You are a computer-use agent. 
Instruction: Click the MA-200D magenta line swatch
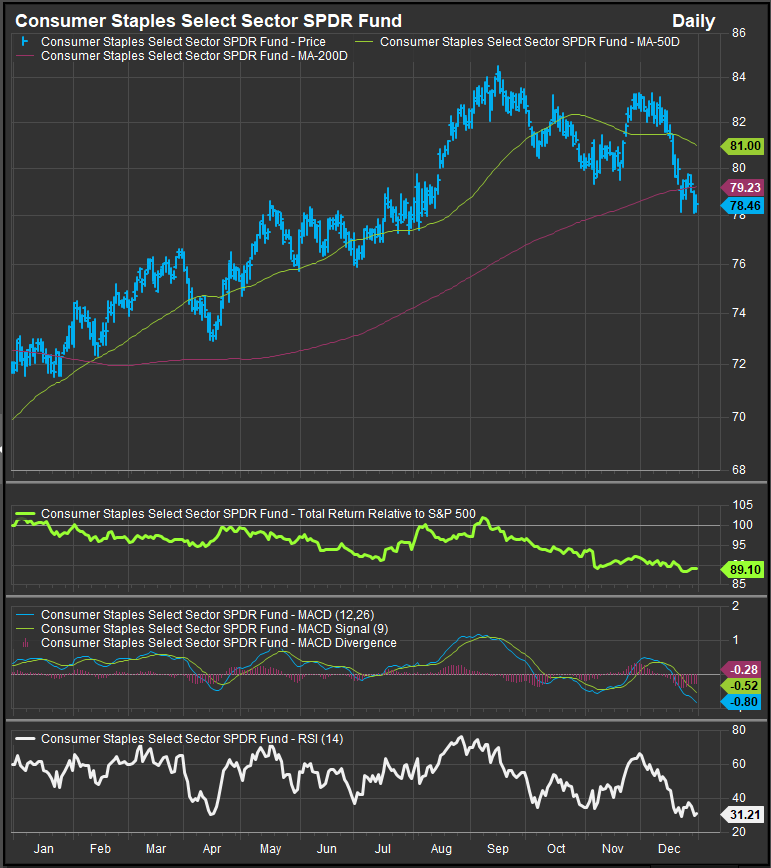pos(25,56)
